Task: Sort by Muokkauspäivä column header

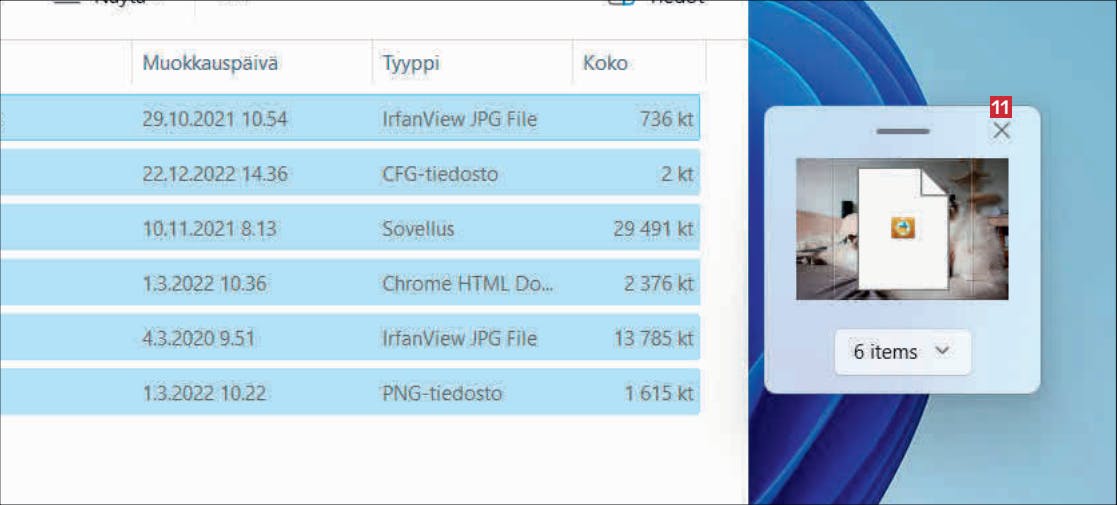Action: click(x=210, y=63)
